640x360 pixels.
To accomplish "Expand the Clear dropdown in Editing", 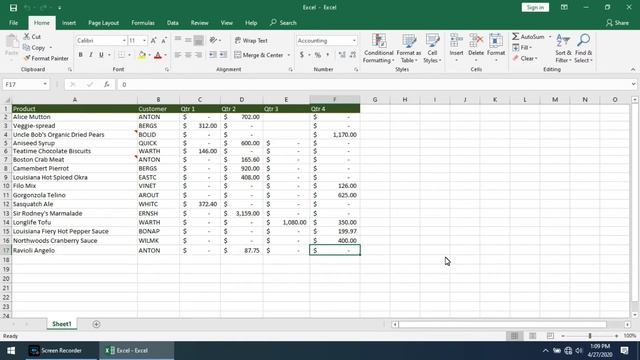I will click(x=536, y=58).
